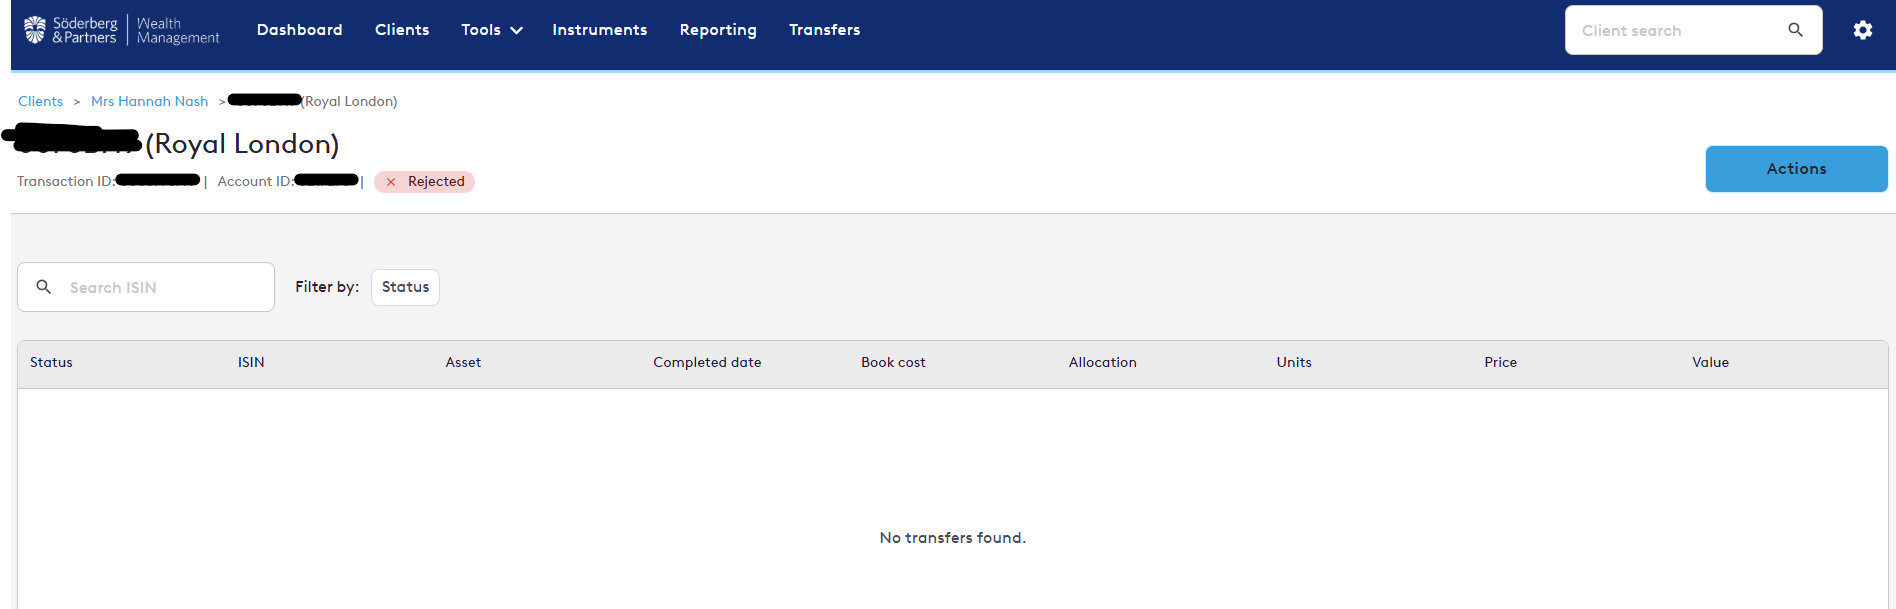Focus the Client search field
1896x609 pixels.
[x=1693, y=30]
